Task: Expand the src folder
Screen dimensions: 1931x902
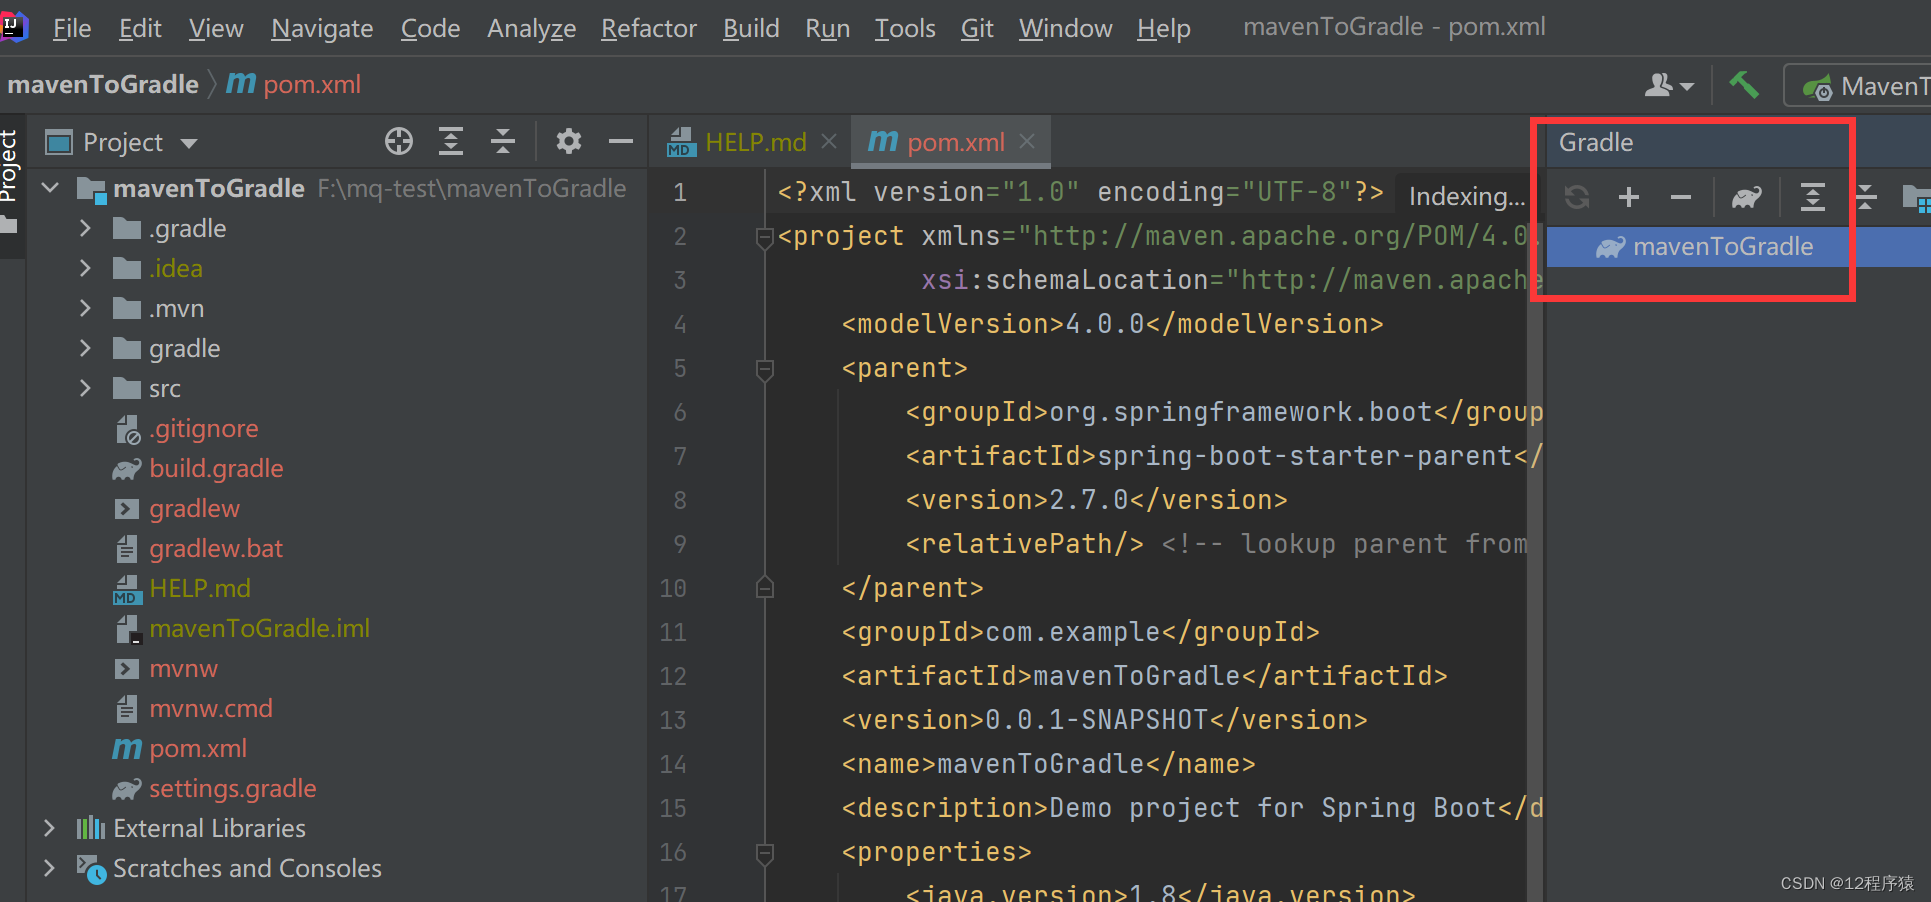Action: 85,389
